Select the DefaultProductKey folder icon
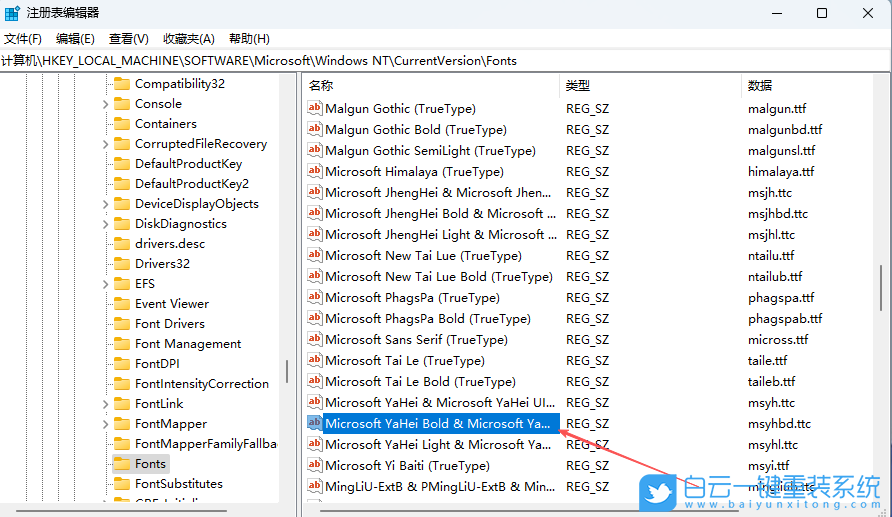 click(x=122, y=164)
